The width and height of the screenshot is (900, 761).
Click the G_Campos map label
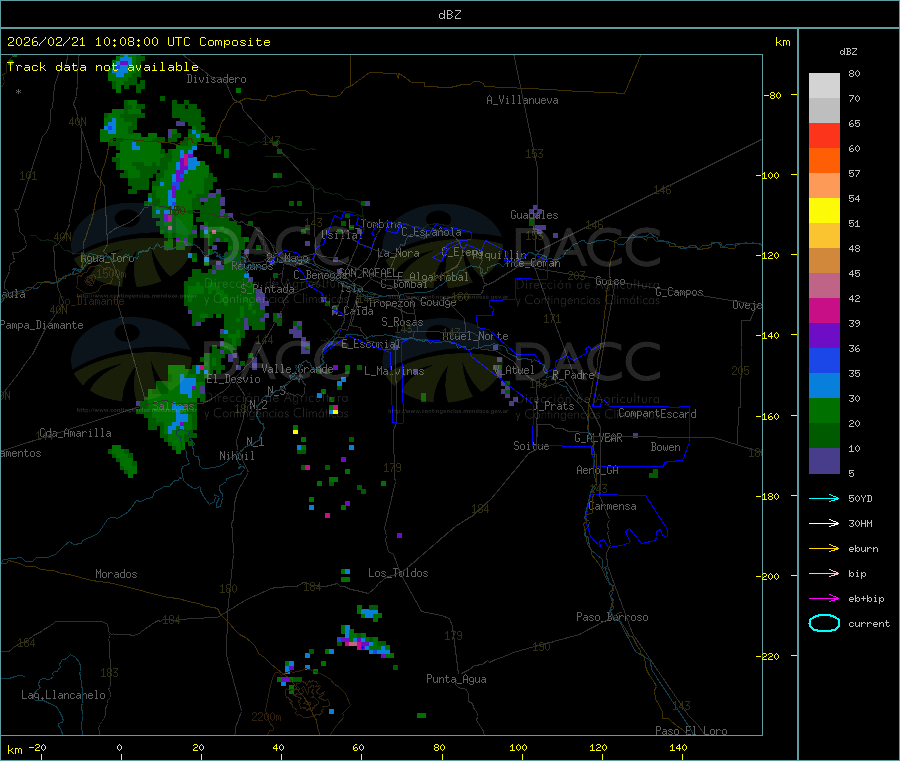pyautogui.click(x=680, y=292)
